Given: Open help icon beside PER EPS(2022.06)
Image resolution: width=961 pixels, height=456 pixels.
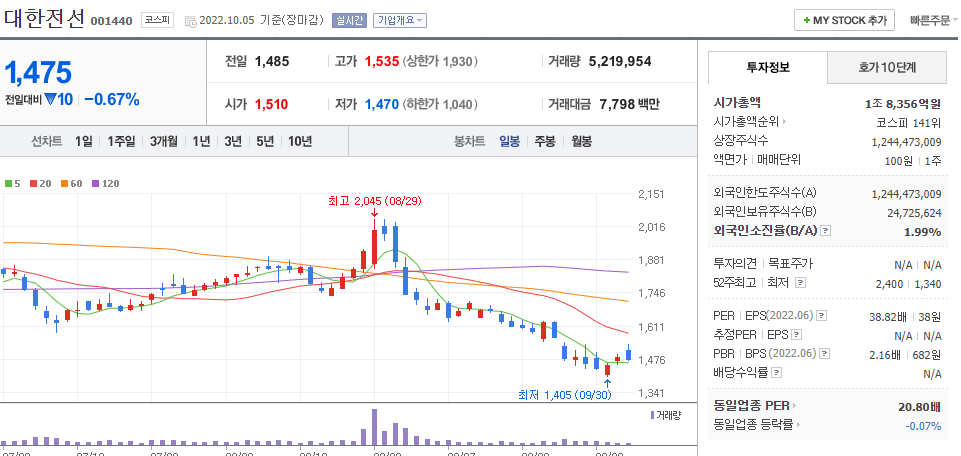Looking at the screenshot, I should tap(822, 316).
